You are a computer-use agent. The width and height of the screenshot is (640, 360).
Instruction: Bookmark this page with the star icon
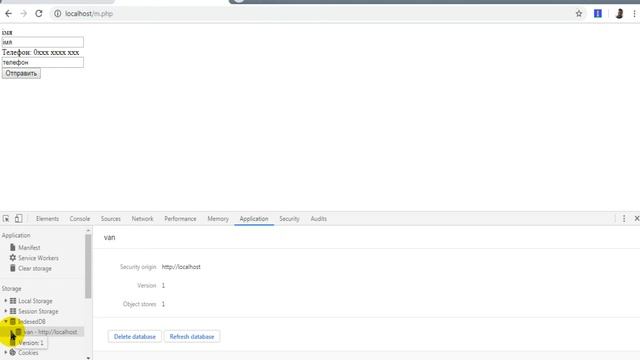[x=579, y=13]
